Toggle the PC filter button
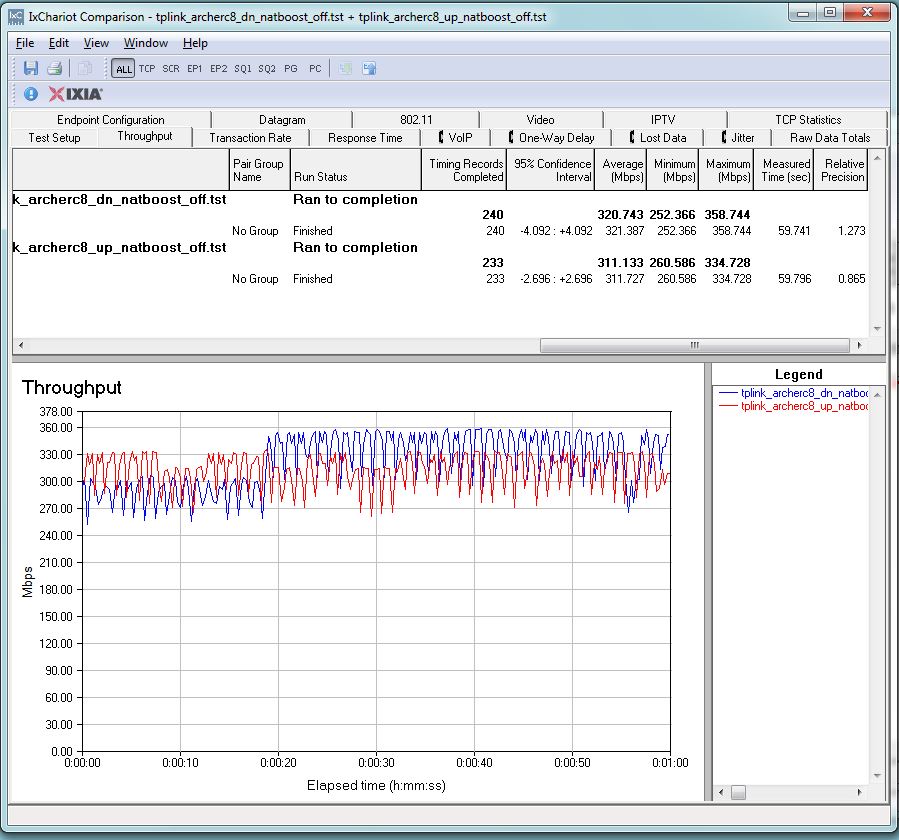 pyautogui.click(x=315, y=69)
